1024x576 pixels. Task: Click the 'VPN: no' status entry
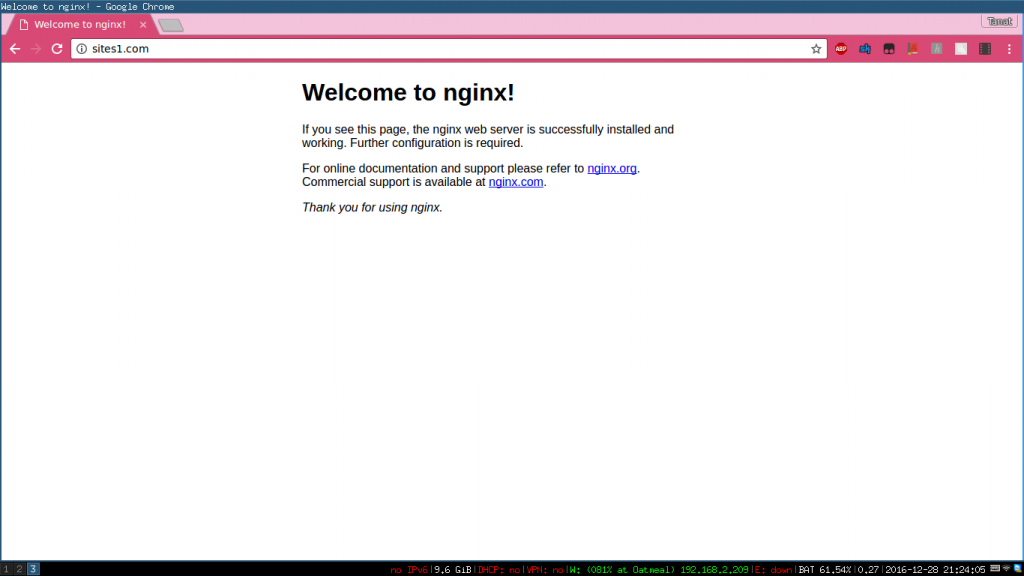point(545,570)
